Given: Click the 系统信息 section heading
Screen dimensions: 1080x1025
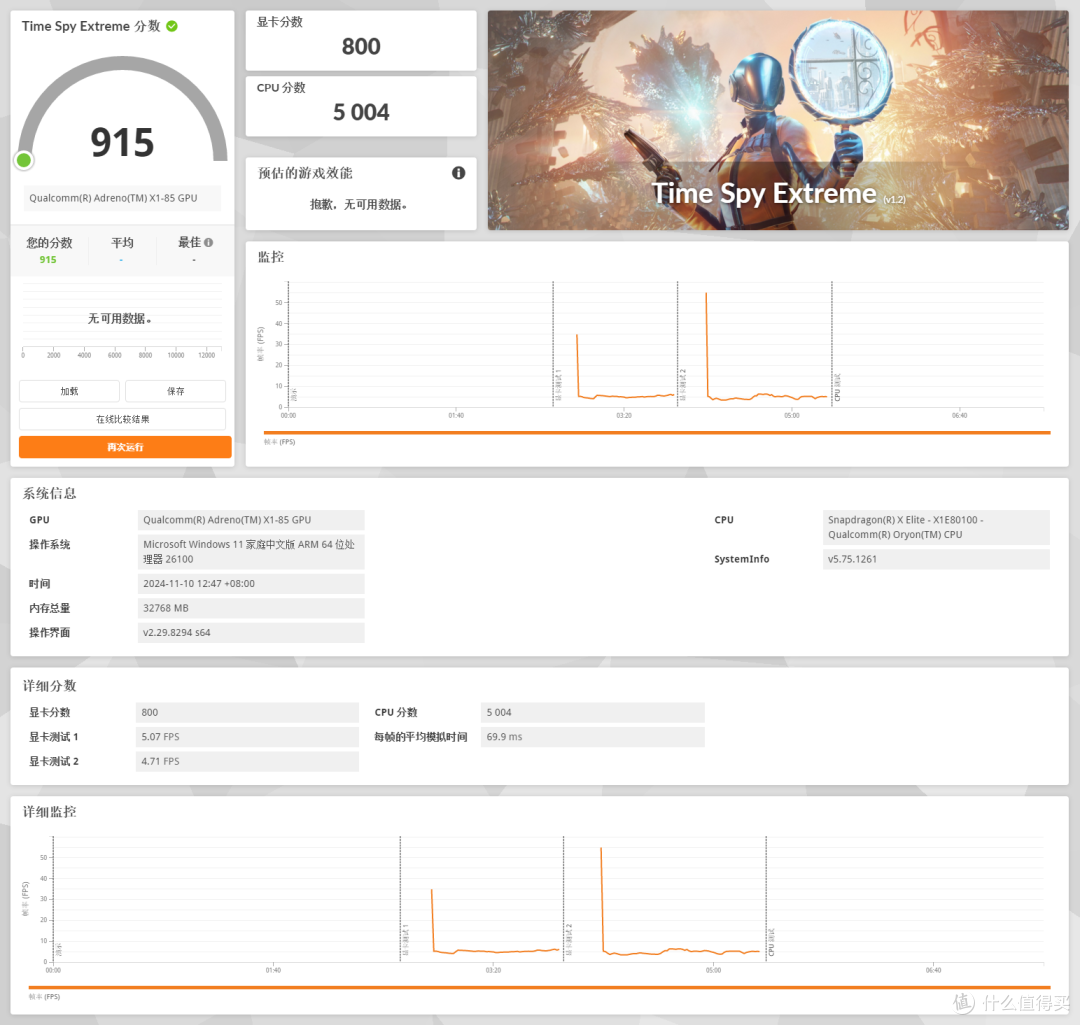Looking at the screenshot, I should pyautogui.click(x=50, y=493).
